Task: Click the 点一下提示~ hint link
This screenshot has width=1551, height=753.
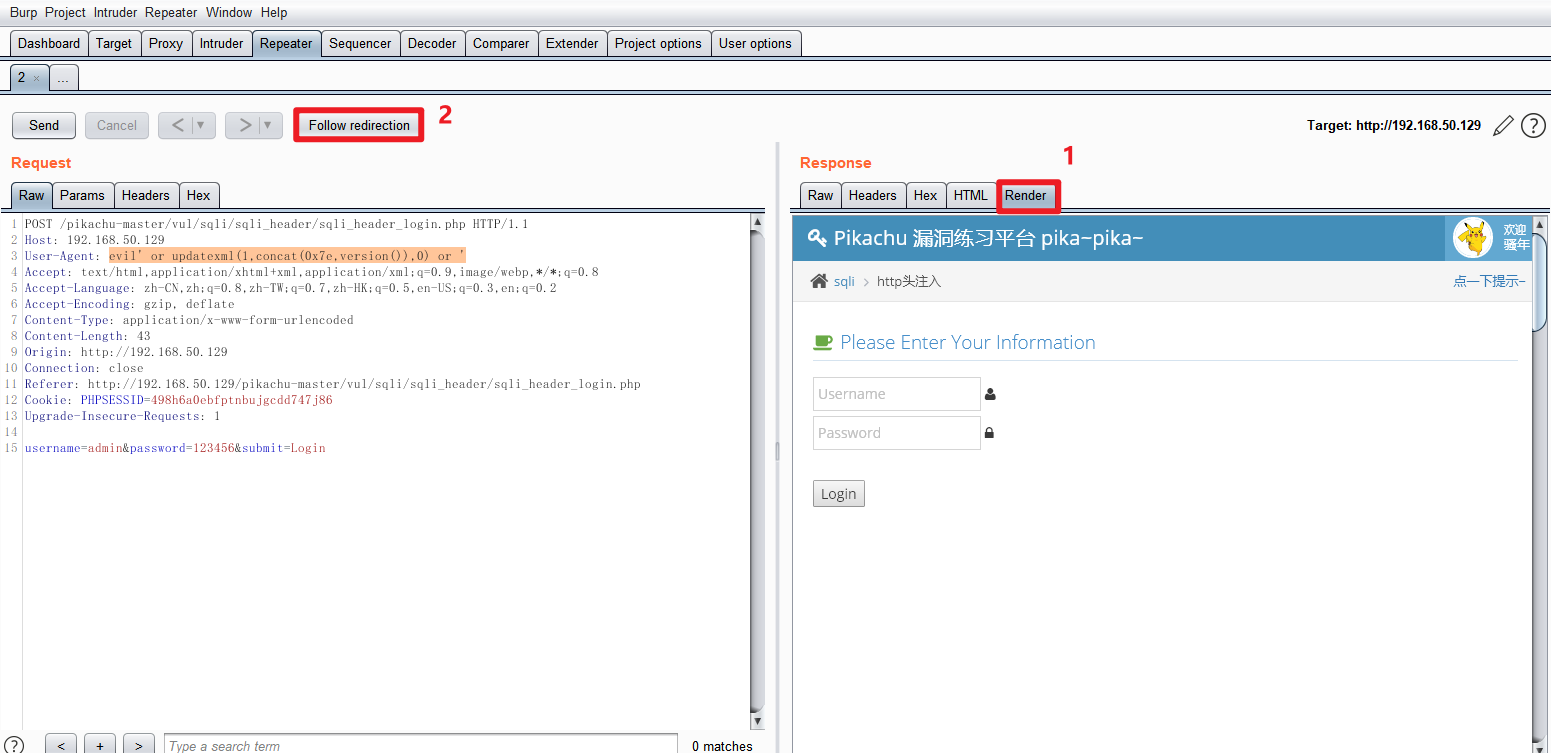Action: [1489, 282]
